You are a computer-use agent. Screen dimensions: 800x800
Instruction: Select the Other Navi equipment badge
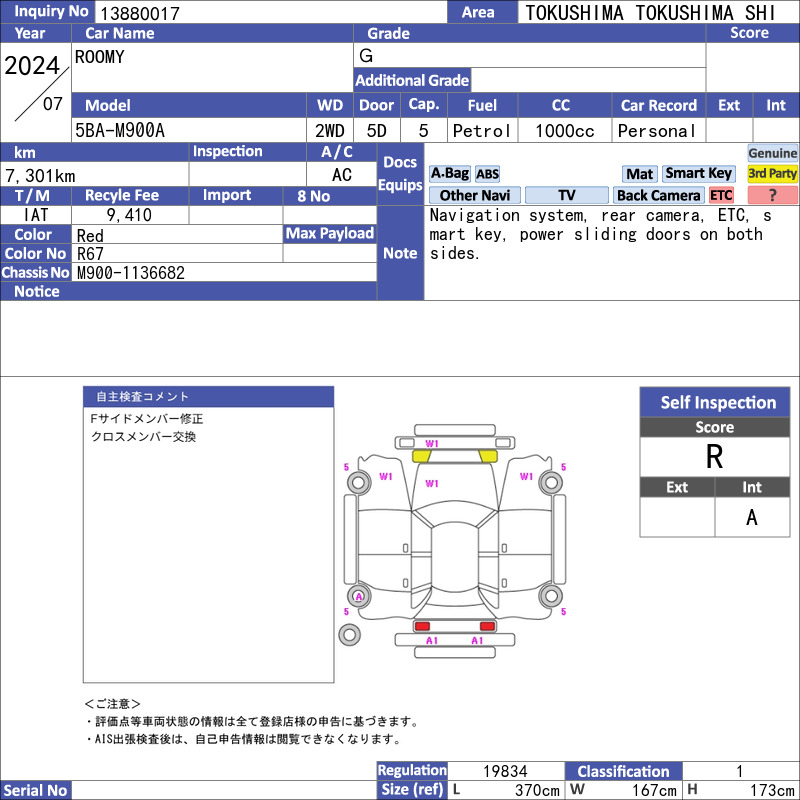point(474,195)
